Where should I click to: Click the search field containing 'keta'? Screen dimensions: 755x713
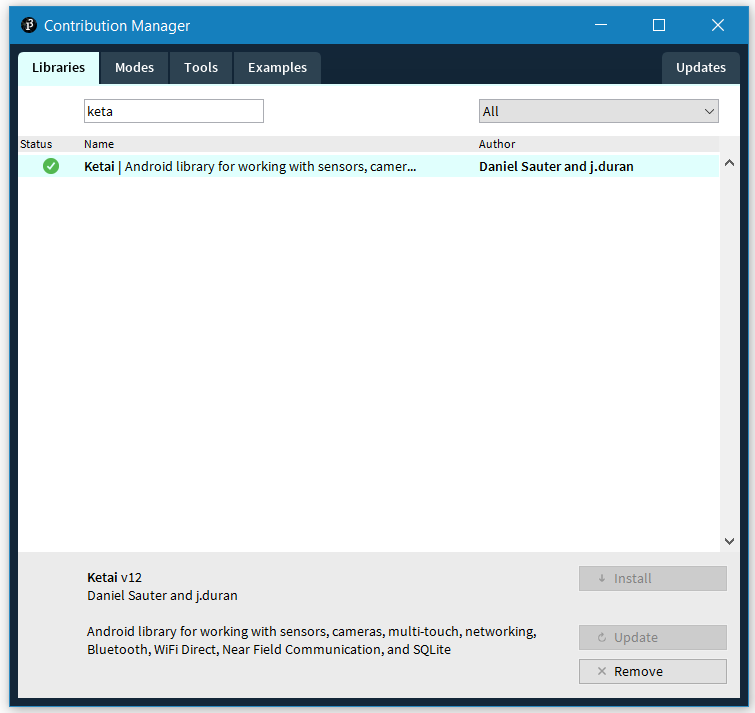coord(174,111)
